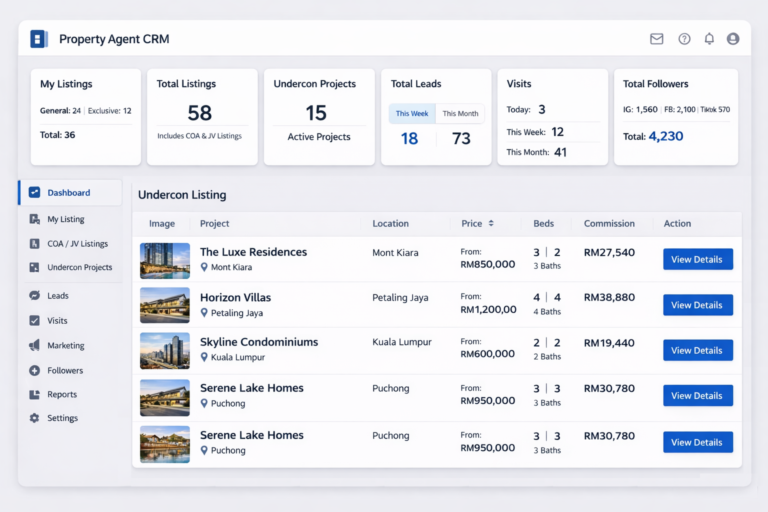Image resolution: width=768 pixels, height=512 pixels.
Task: Select Undercon Projects in the sidebar
Action: [x=79, y=268]
